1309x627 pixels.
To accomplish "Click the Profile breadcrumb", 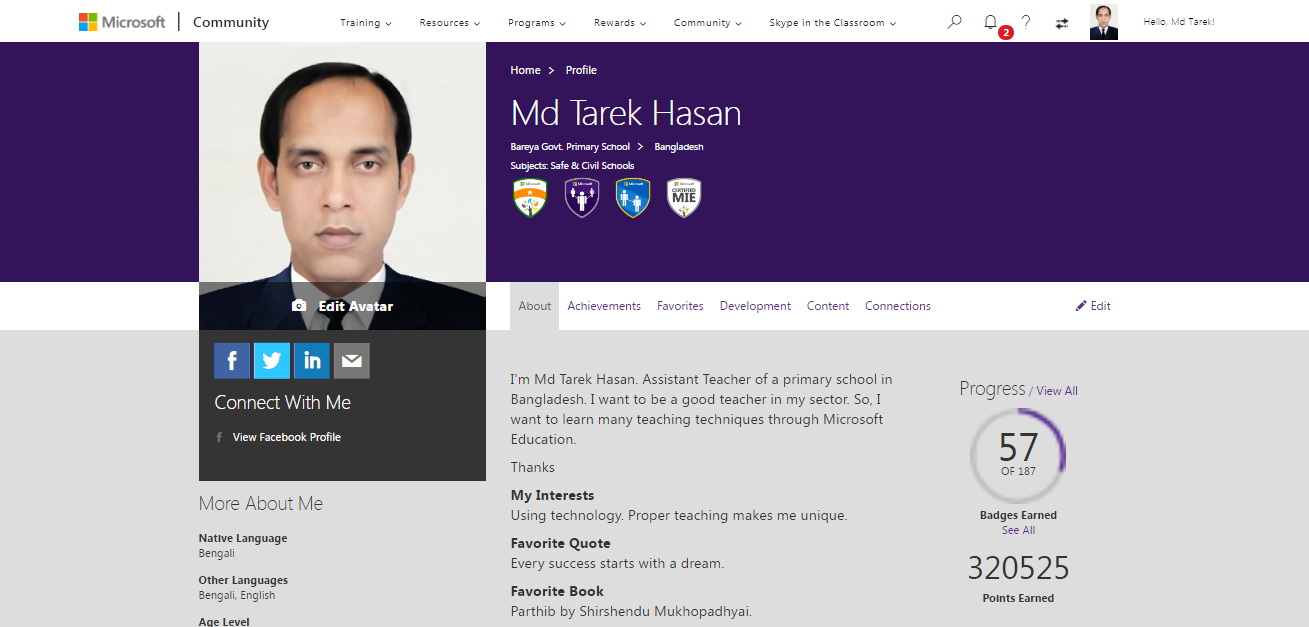I will [581, 70].
